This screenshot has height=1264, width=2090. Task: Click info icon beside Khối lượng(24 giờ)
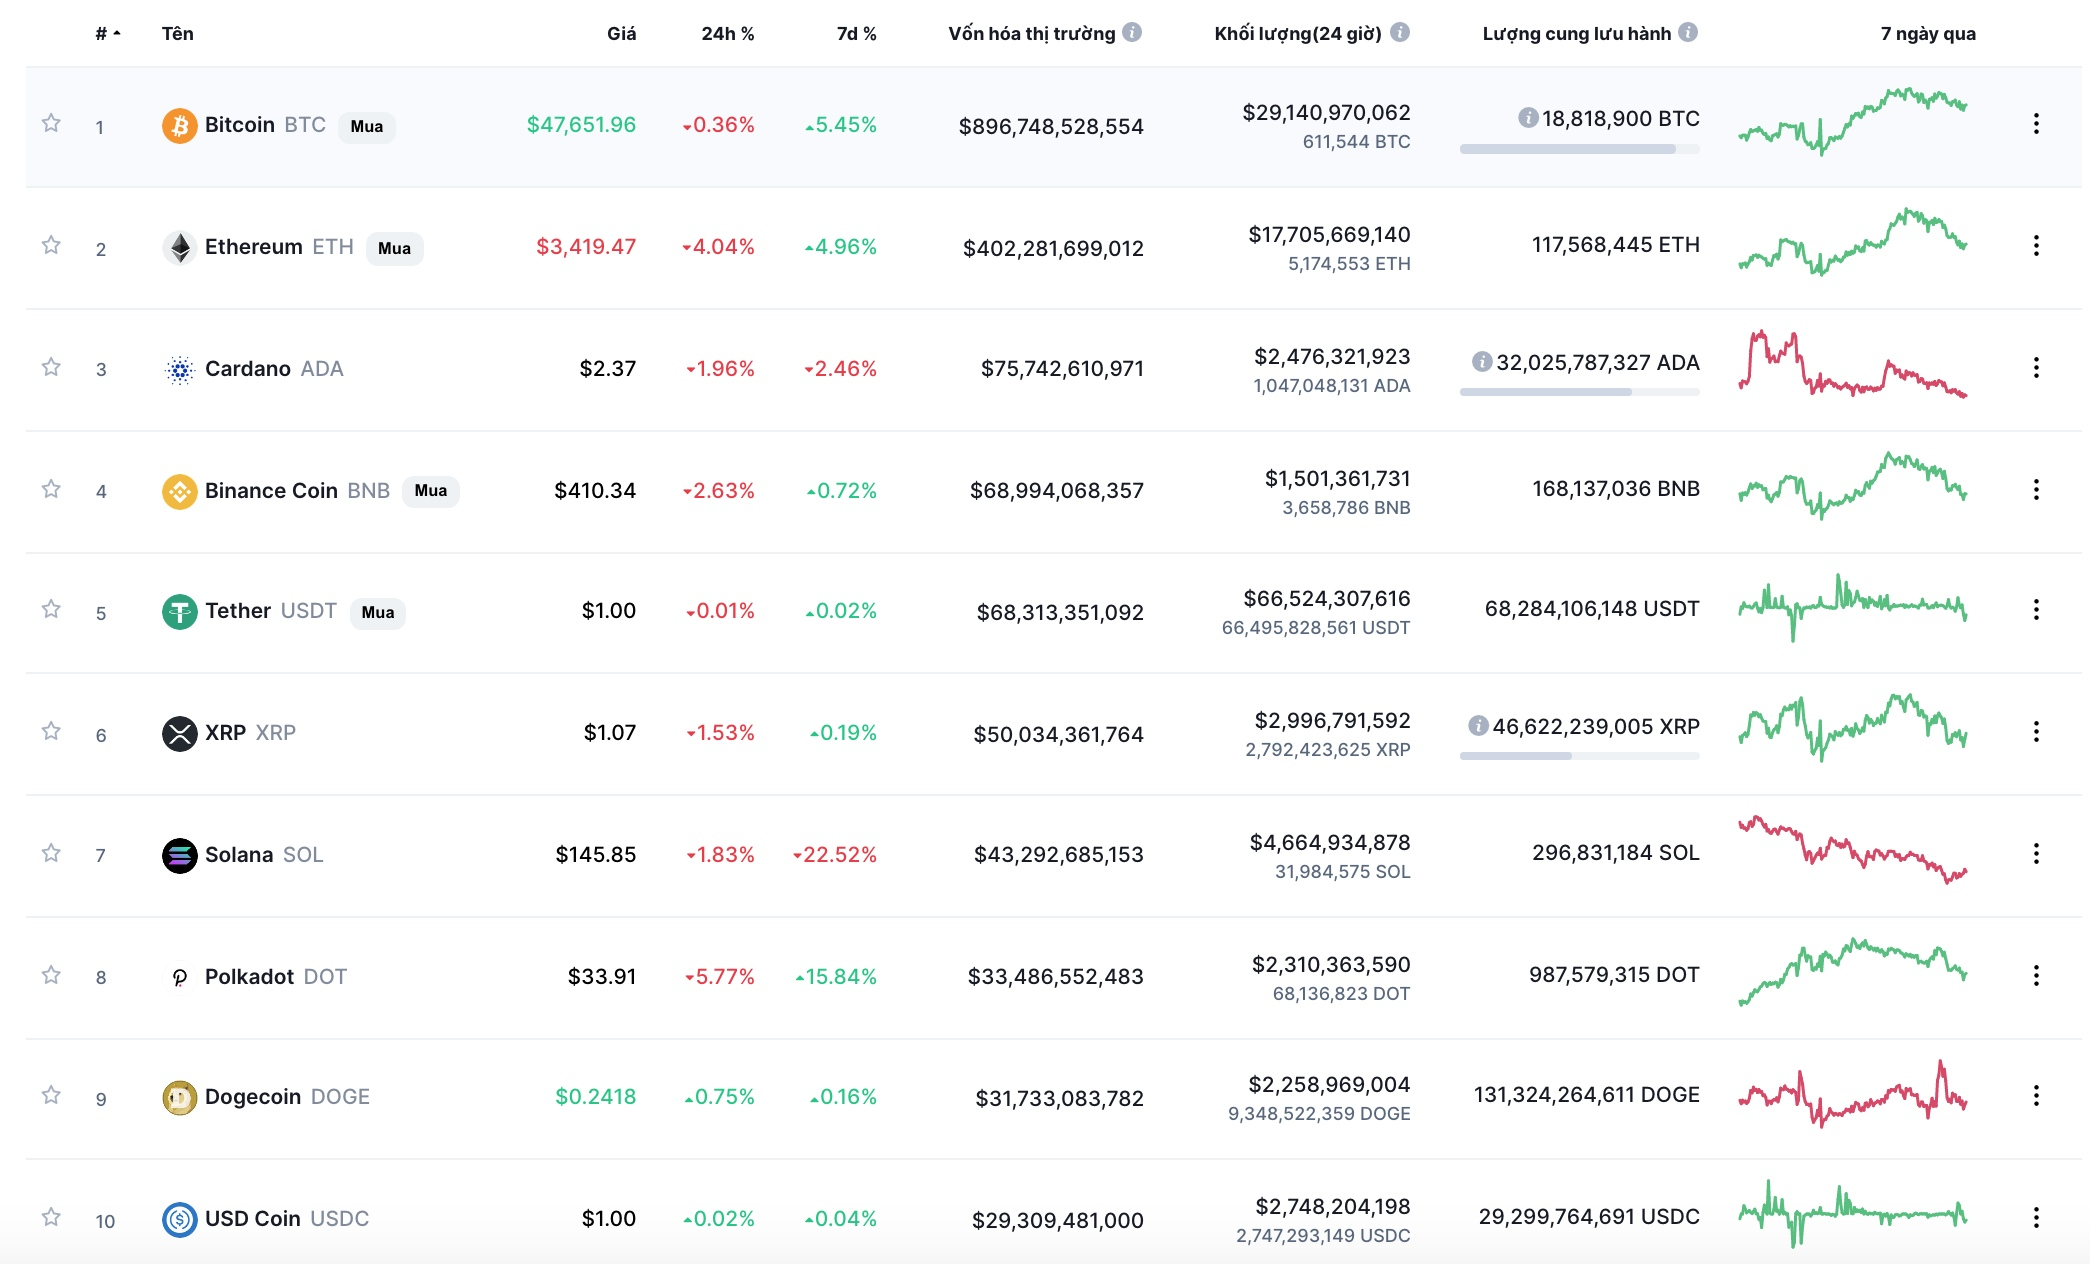(1400, 32)
